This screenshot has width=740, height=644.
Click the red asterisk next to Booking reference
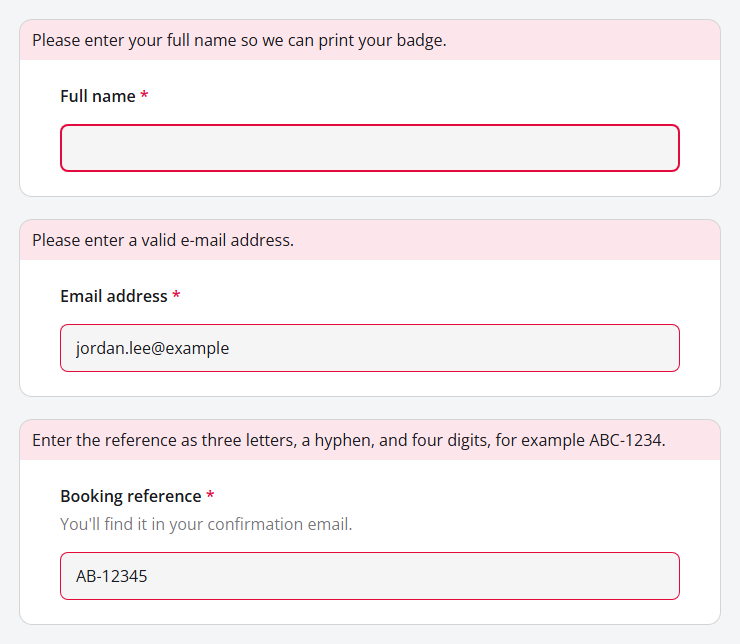[210, 495]
